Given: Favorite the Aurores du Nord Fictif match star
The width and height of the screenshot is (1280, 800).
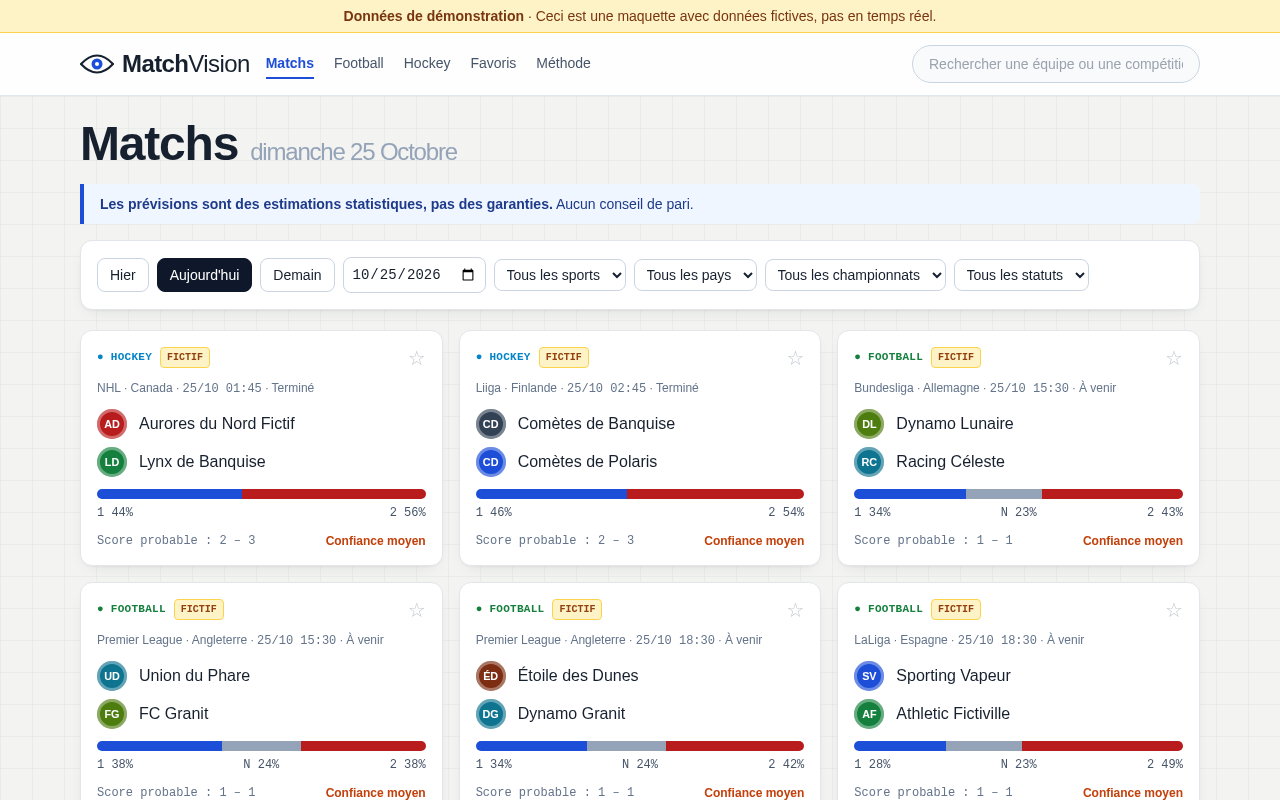Looking at the screenshot, I should [x=416, y=358].
